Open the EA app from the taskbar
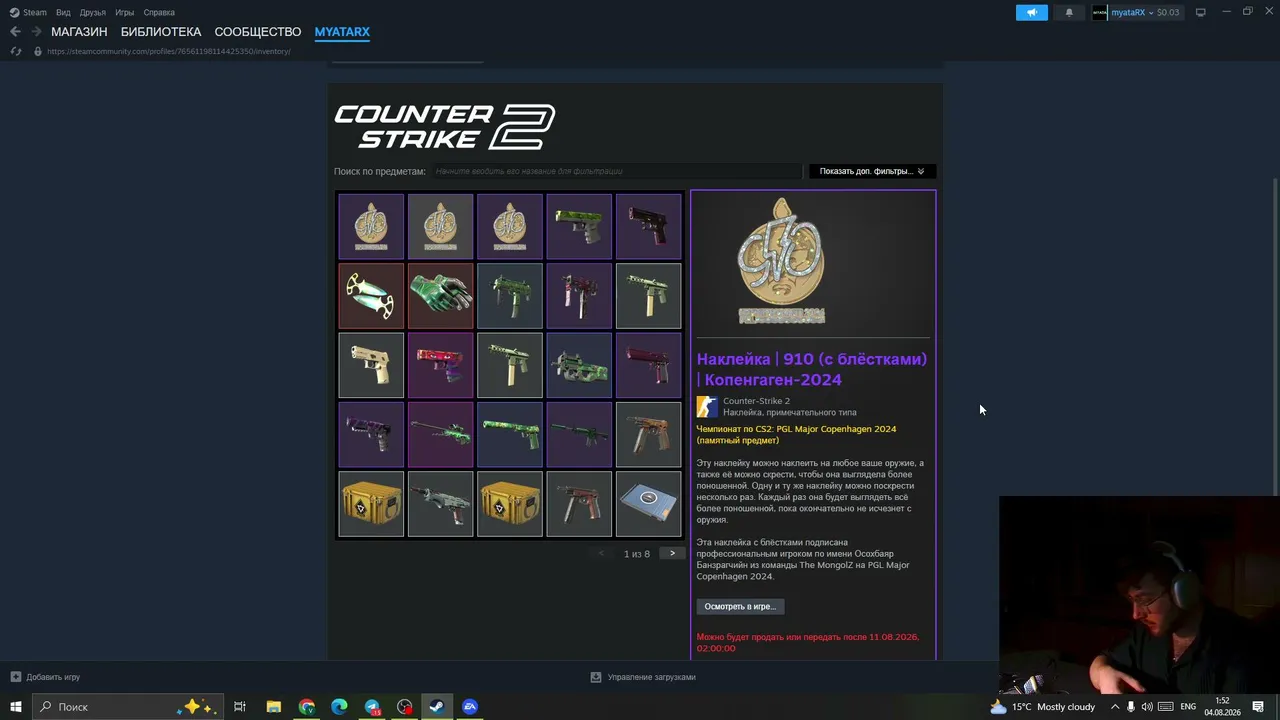Viewport: 1280px width, 720px height. (x=470, y=707)
